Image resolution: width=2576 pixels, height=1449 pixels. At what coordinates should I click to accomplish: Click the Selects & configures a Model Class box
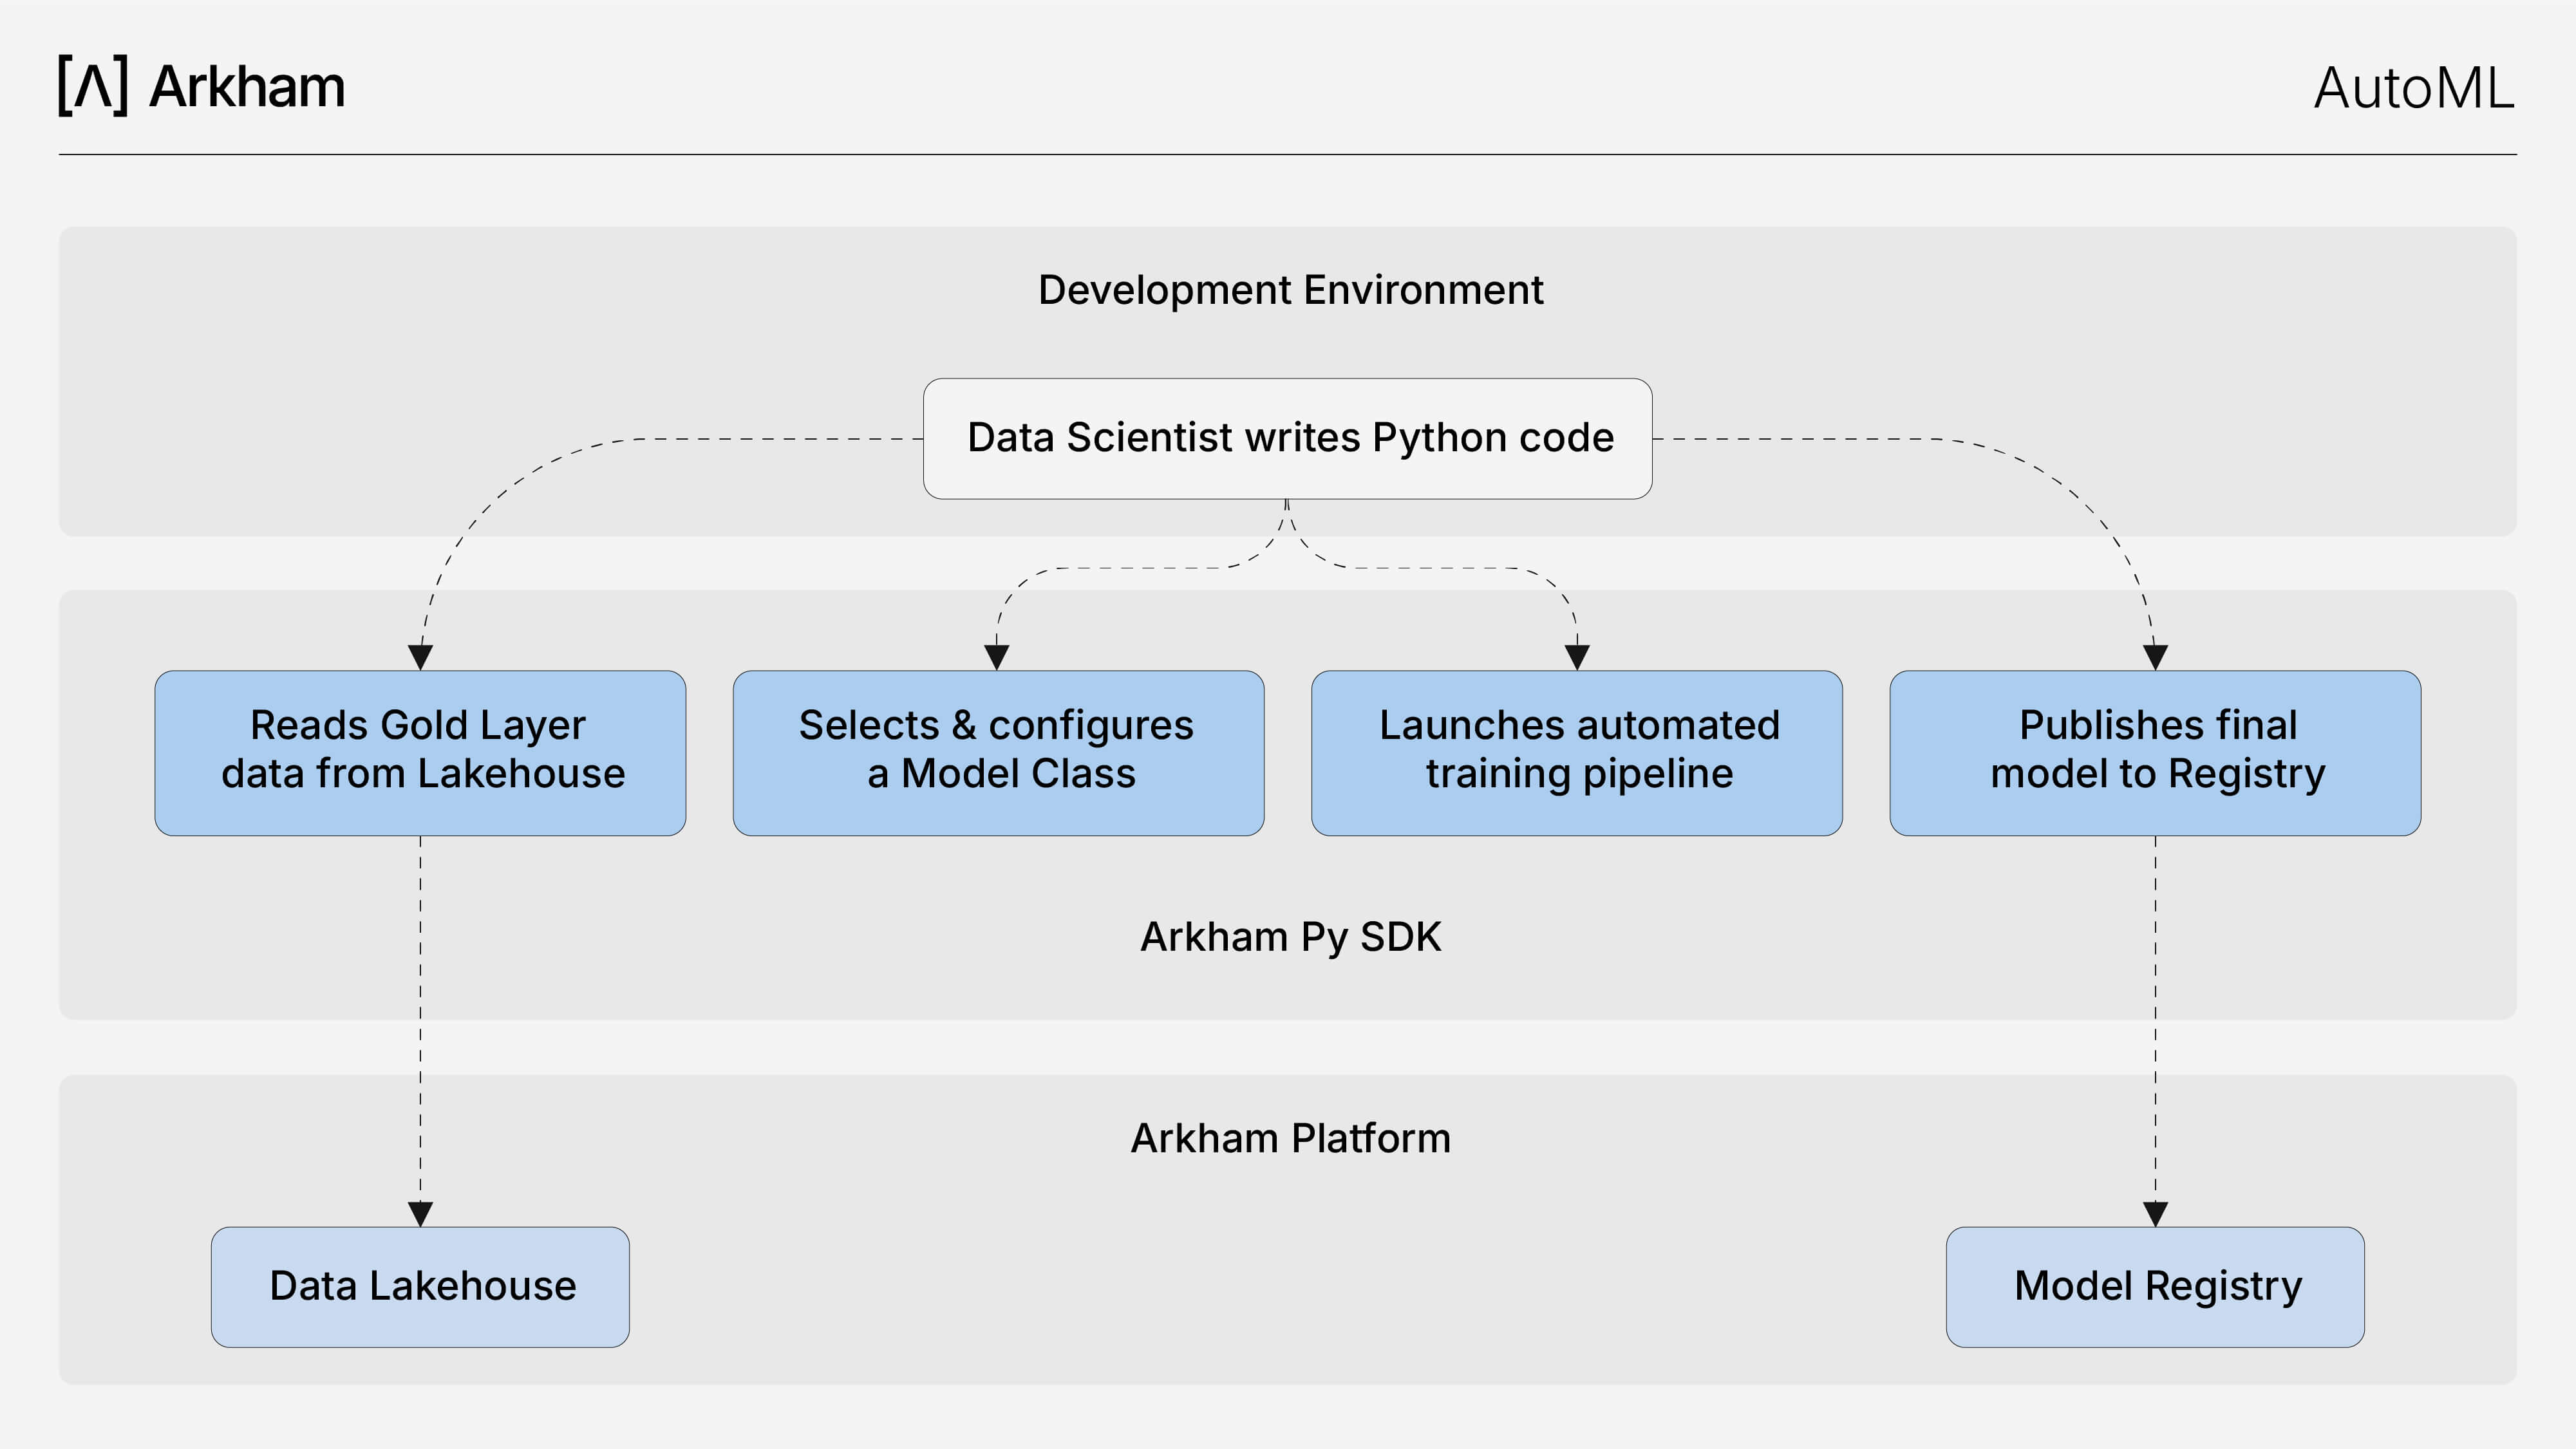click(998, 753)
